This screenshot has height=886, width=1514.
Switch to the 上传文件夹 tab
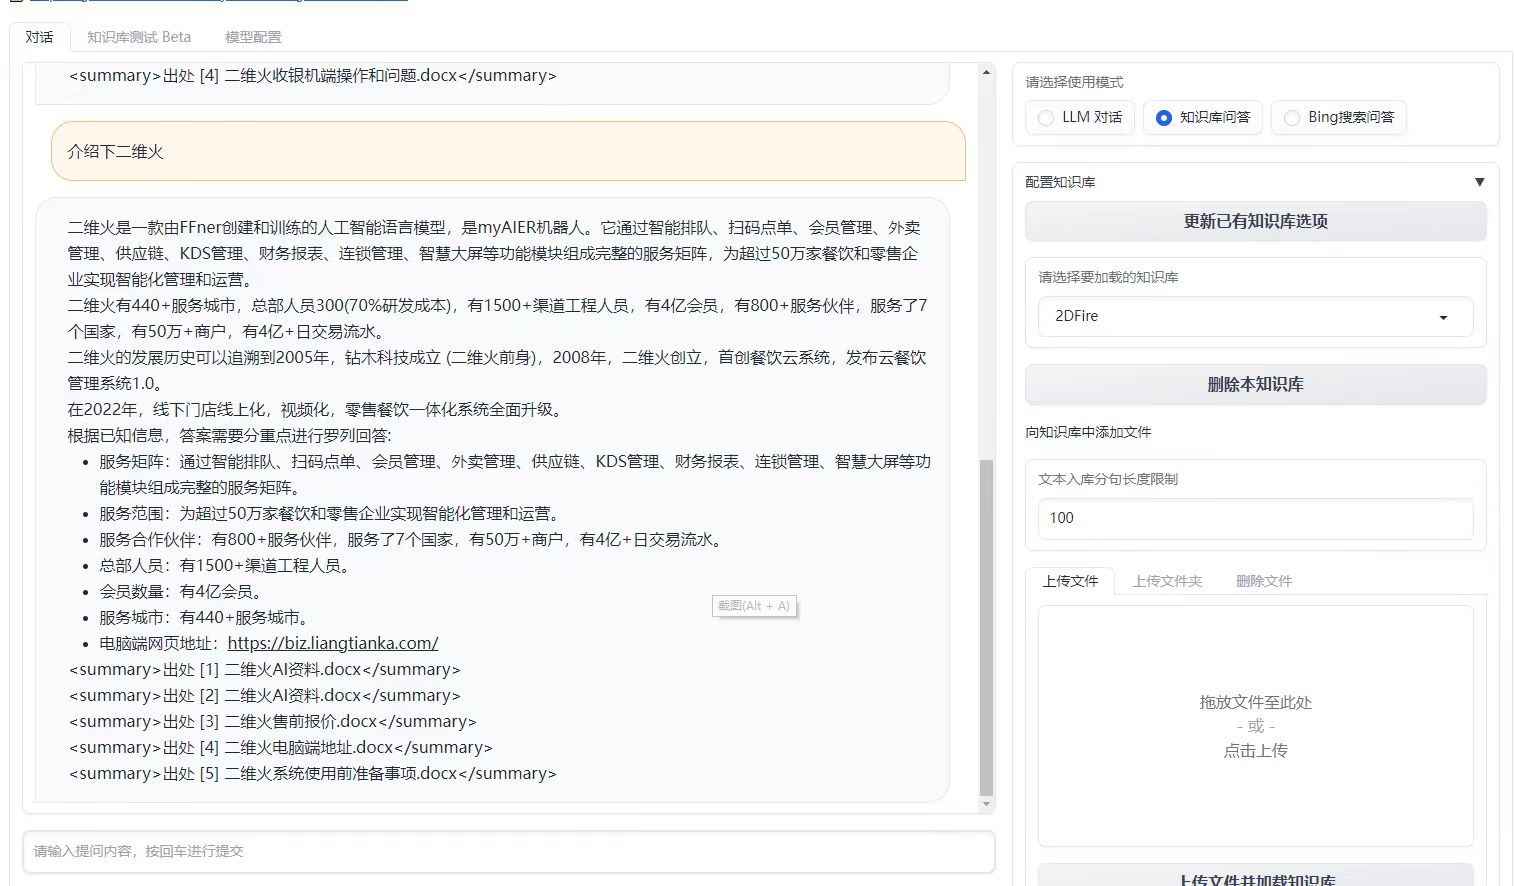pos(1167,581)
